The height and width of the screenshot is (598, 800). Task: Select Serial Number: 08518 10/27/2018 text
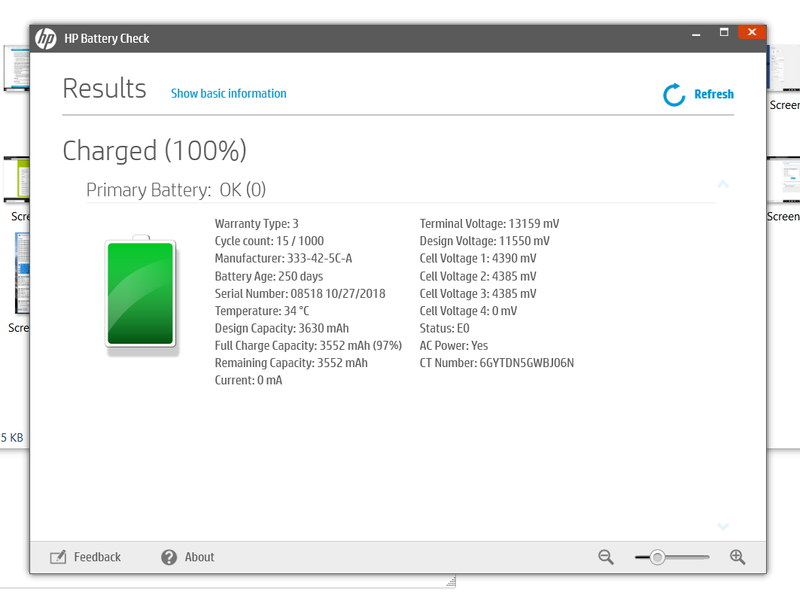tap(300, 293)
